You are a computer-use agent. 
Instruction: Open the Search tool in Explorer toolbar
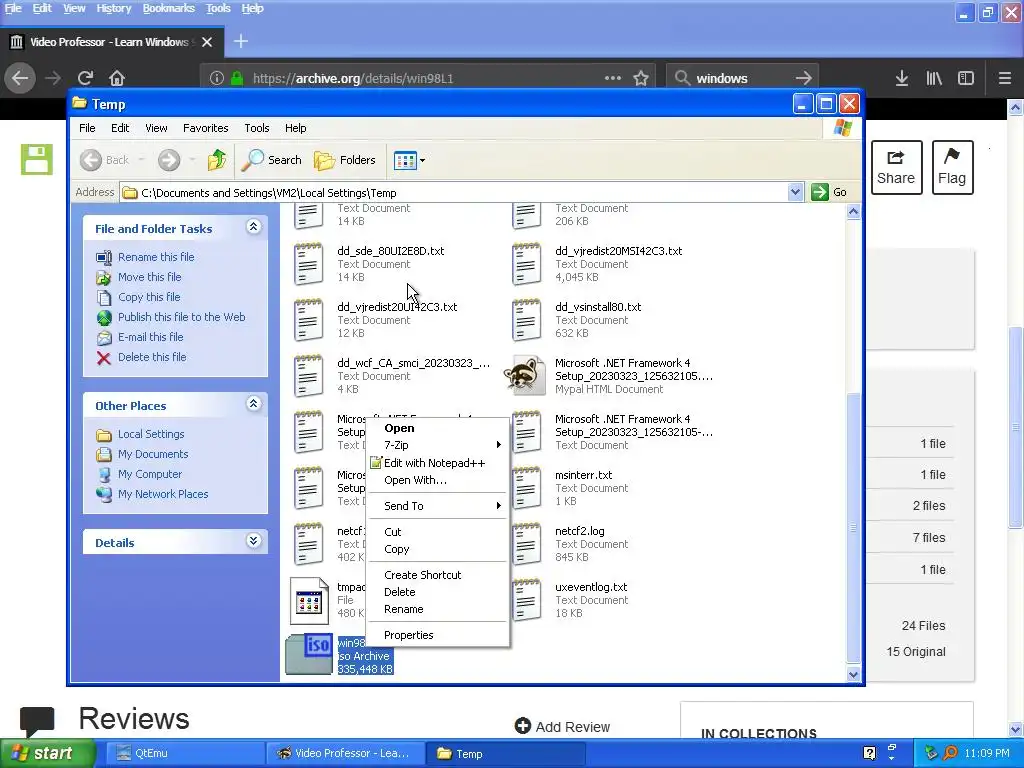pos(271,160)
